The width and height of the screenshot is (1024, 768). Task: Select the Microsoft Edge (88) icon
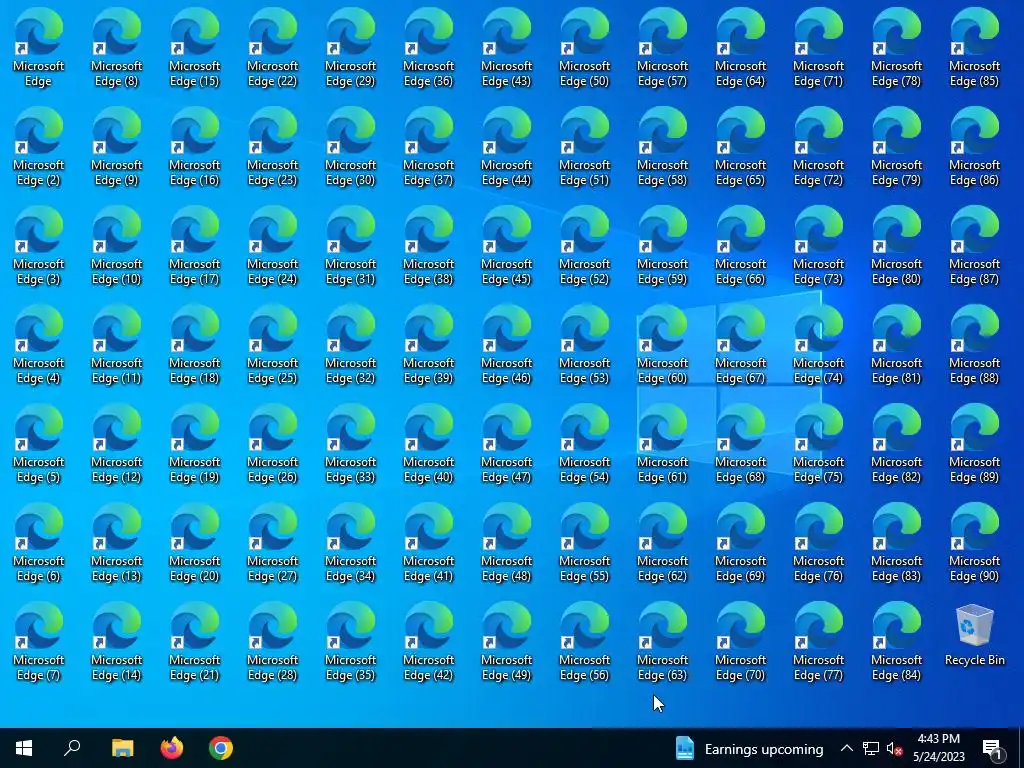tap(974, 345)
